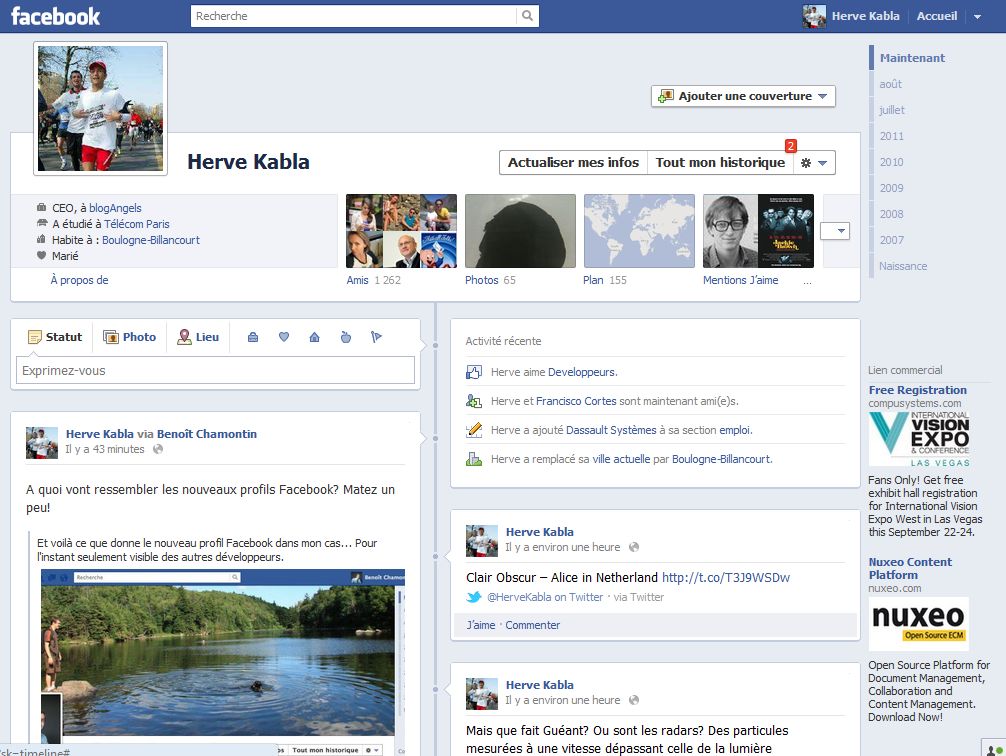
Task: Expand the profile sections dropdown arrow
Action: click(835, 231)
